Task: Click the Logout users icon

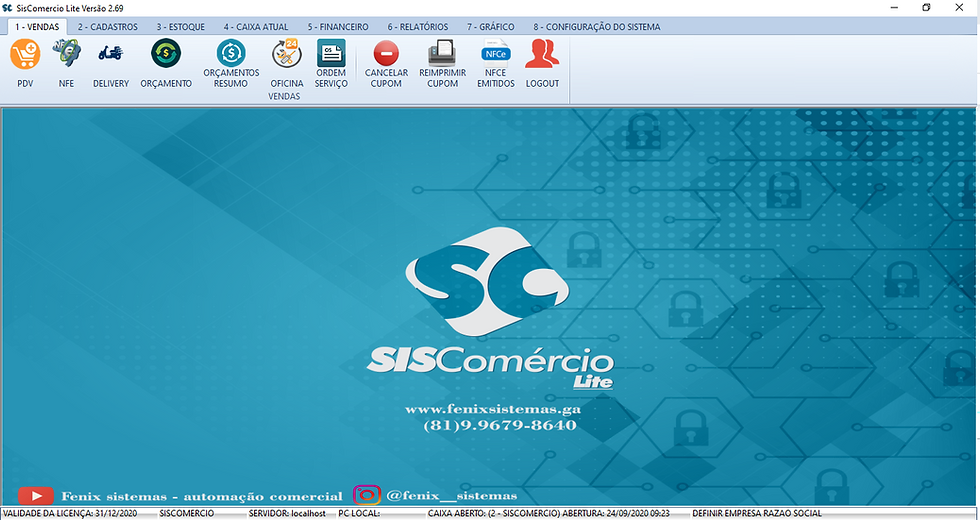Action: coord(542,54)
